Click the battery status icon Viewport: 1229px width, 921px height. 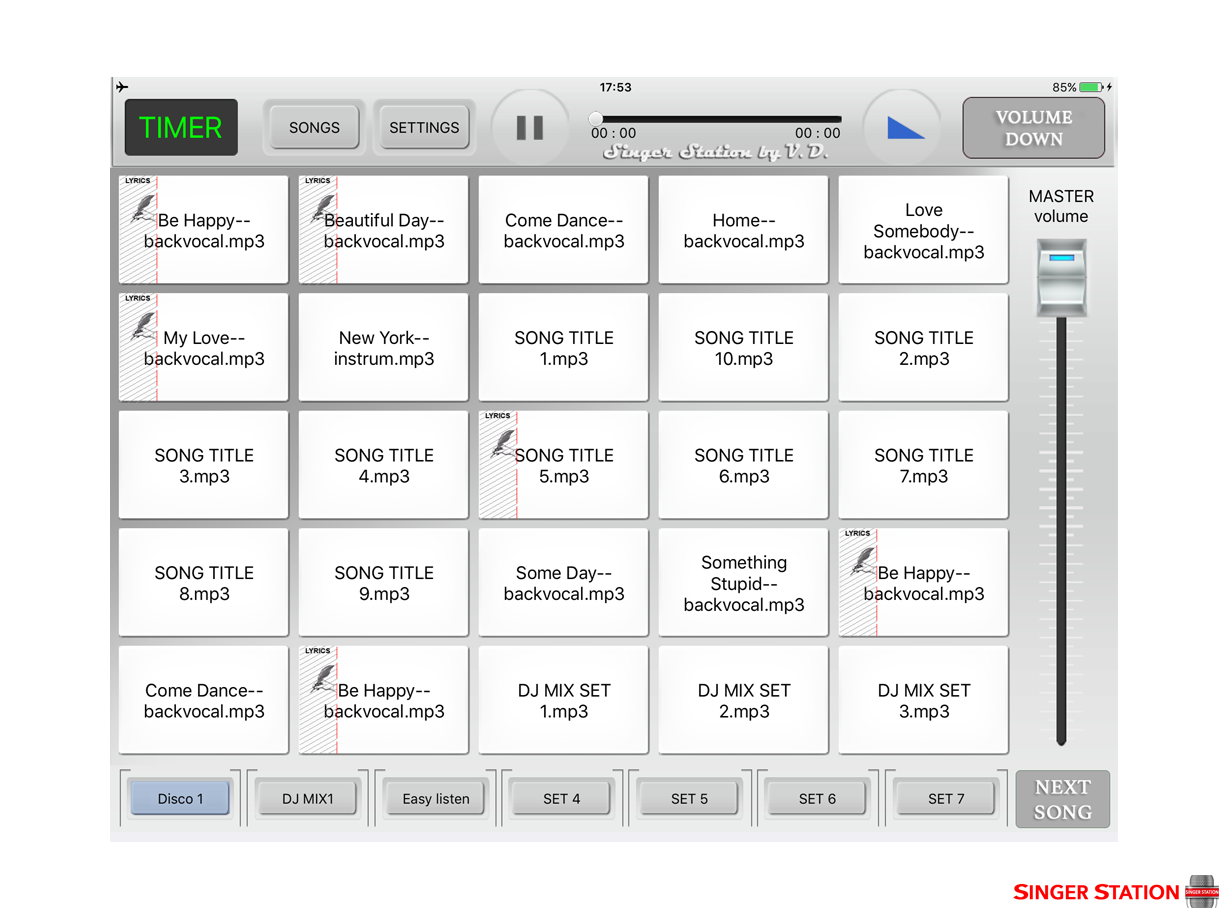[x=1090, y=87]
